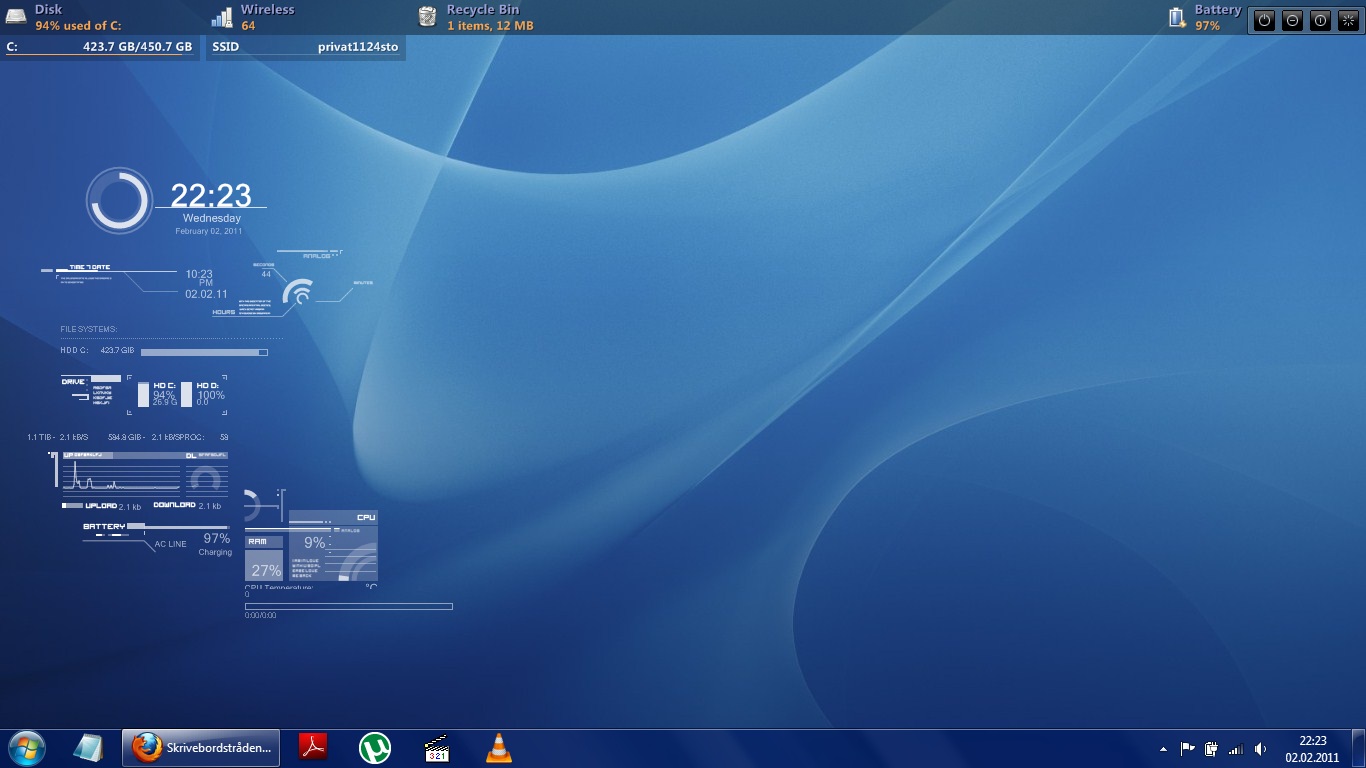Click the "AC LINE" battery label

click(x=171, y=544)
